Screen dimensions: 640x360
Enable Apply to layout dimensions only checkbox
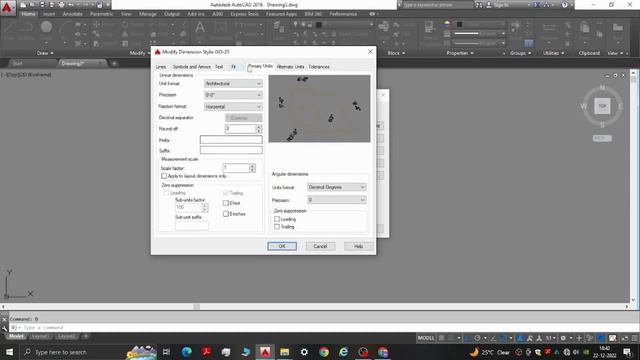[164, 176]
